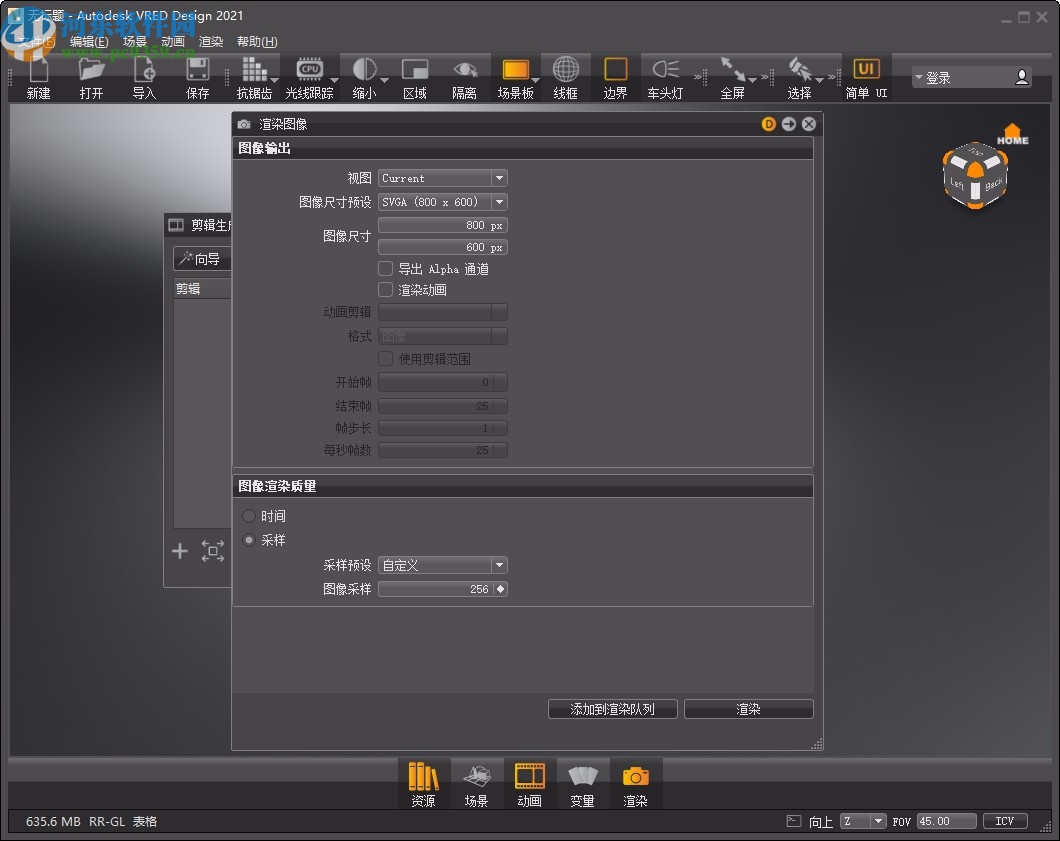The height and width of the screenshot is (841, 1060).
Task: Open the 渲染 menu
Action: [210, 41]
